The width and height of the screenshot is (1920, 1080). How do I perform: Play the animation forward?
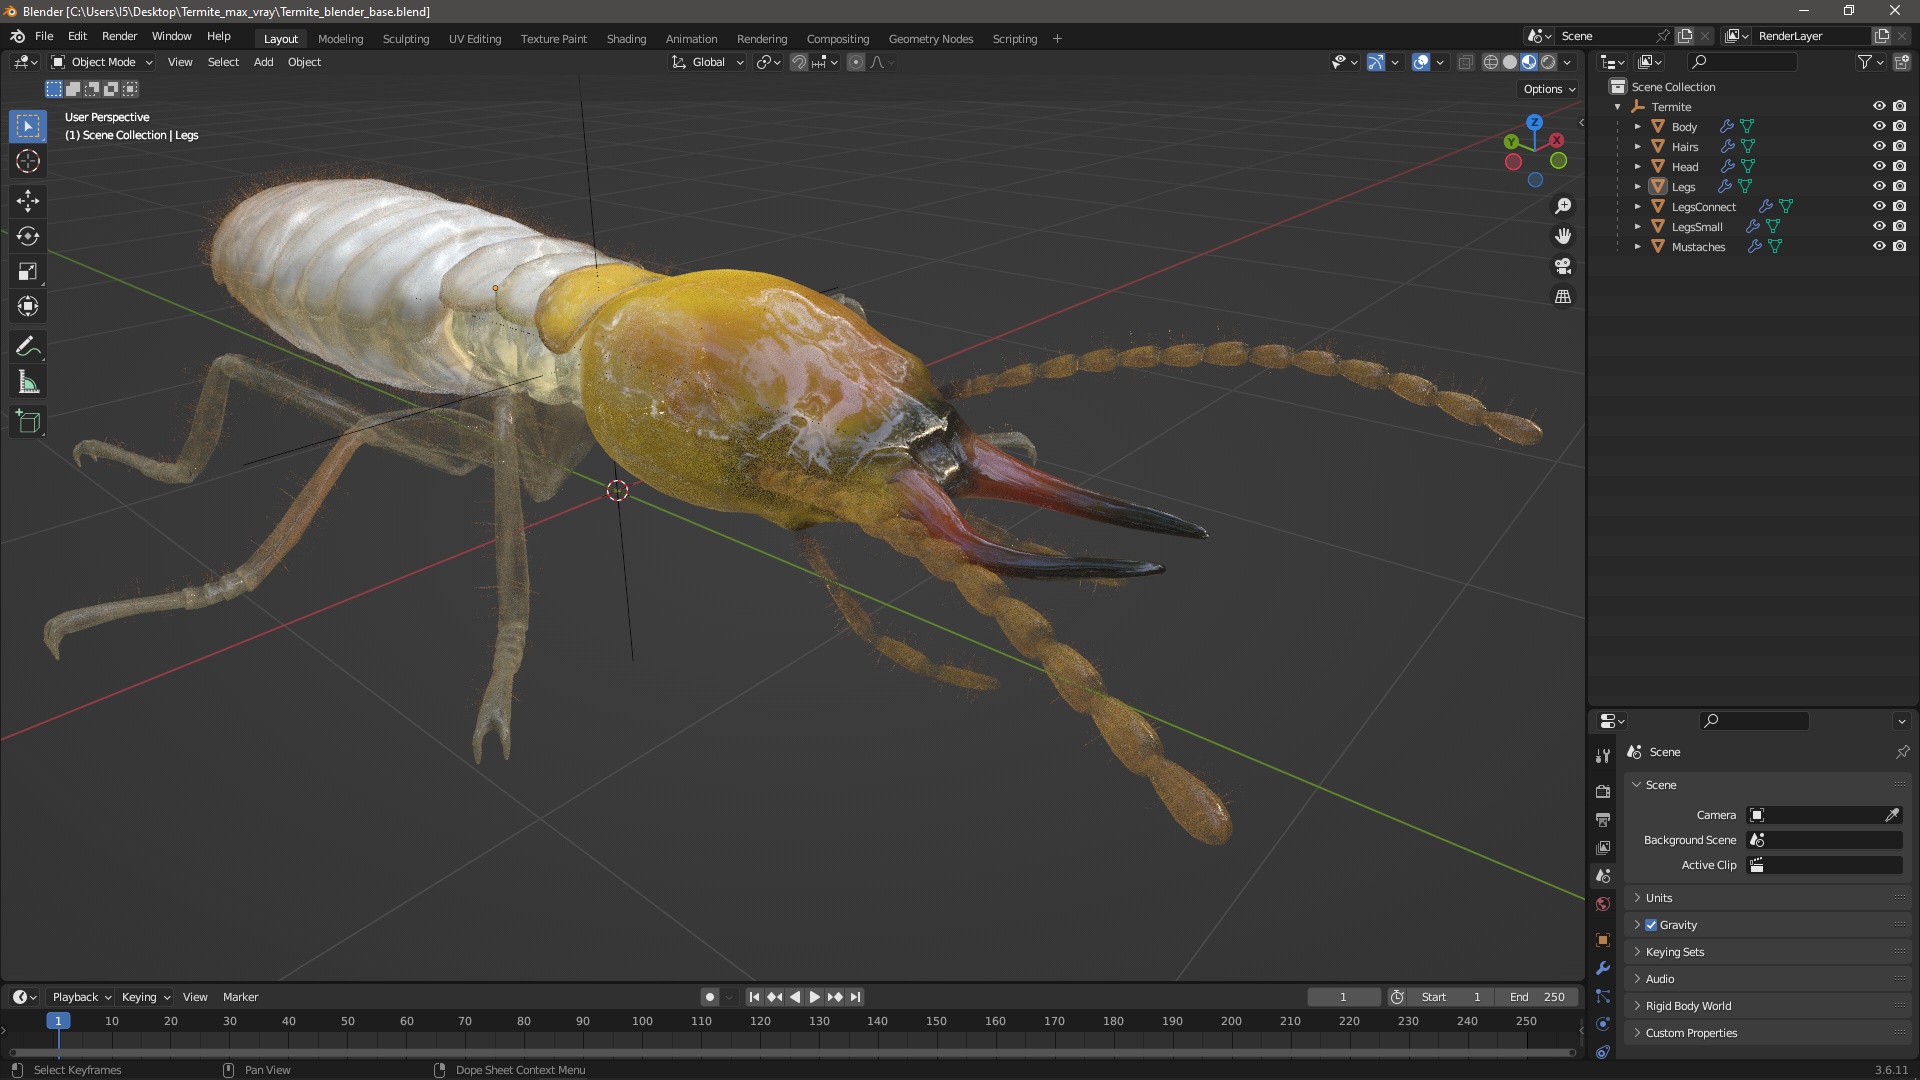(814, 997)
